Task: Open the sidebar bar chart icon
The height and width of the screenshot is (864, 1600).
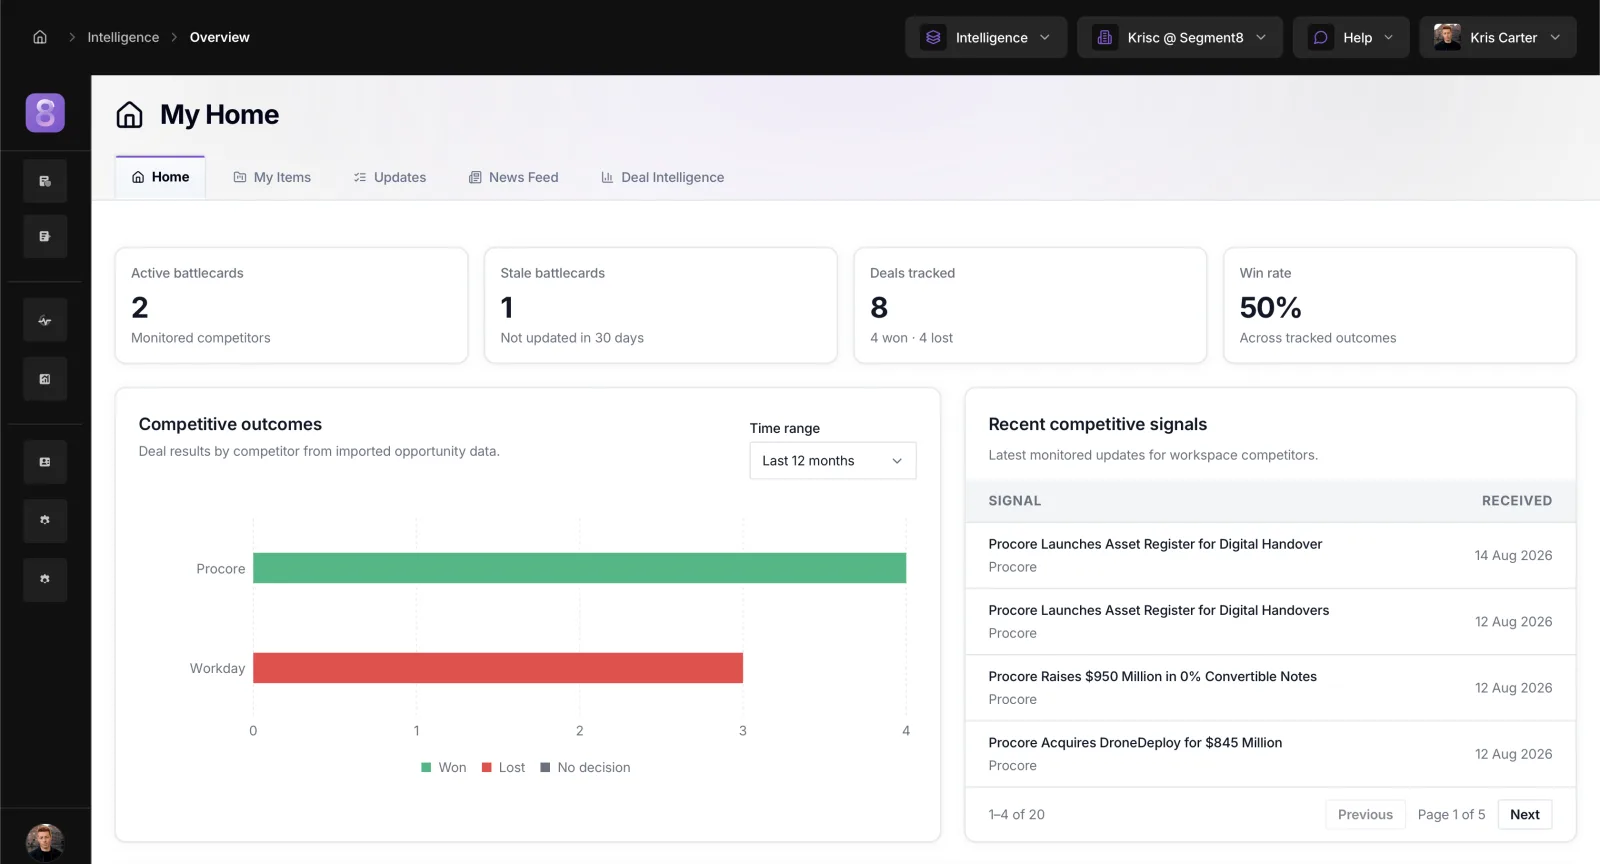Action: pos(45,379)
